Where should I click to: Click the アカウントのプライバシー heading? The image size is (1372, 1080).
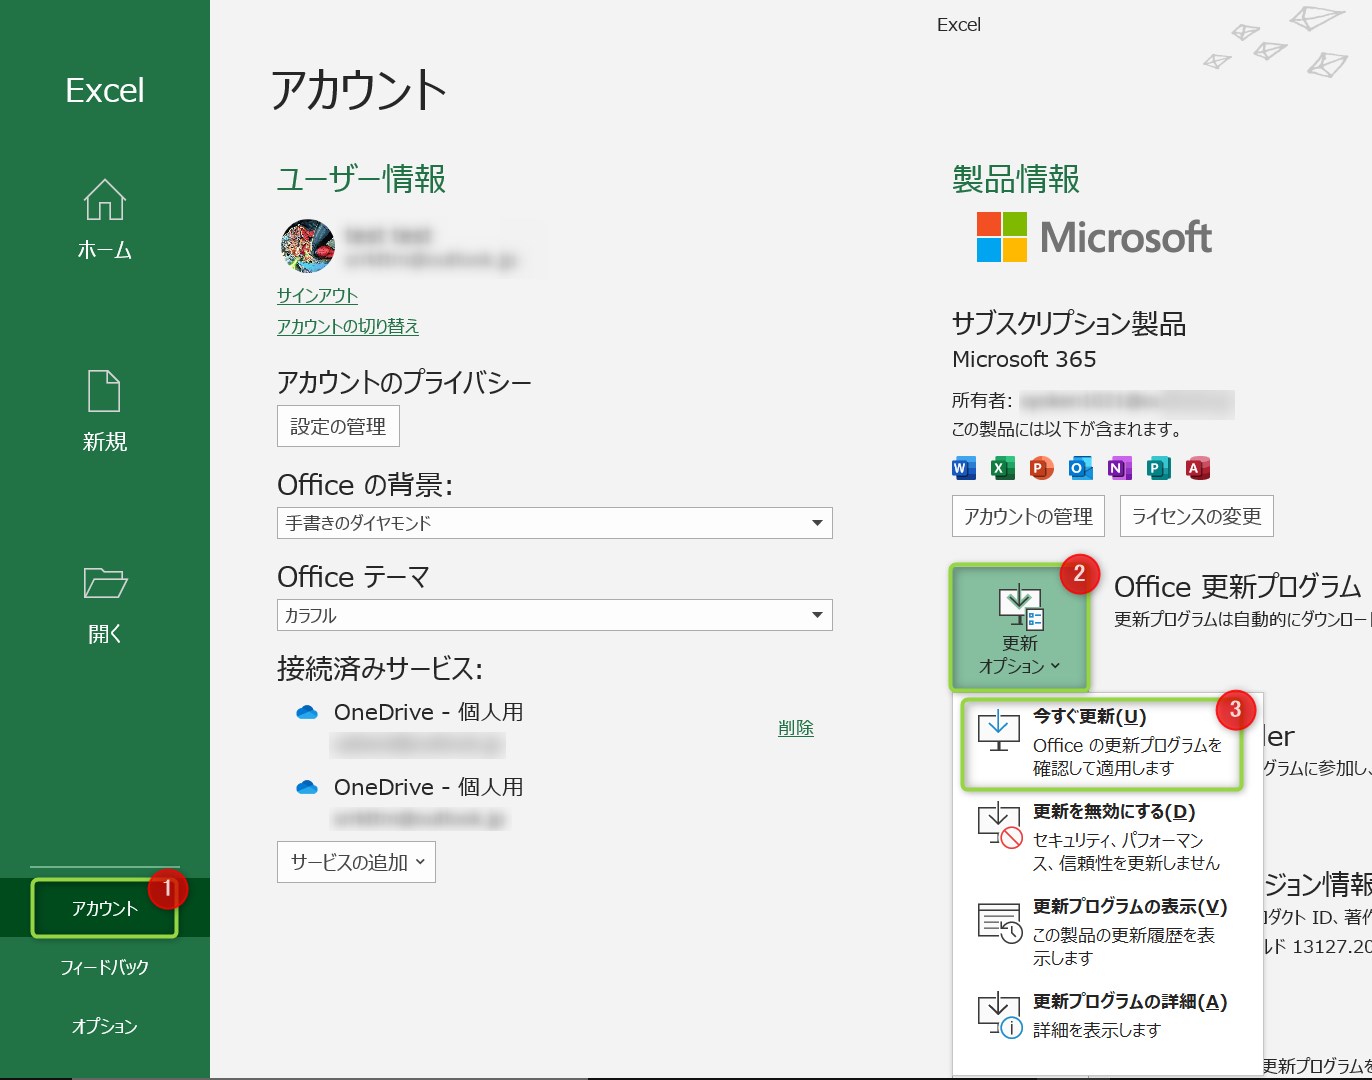(x=404, y=382)
